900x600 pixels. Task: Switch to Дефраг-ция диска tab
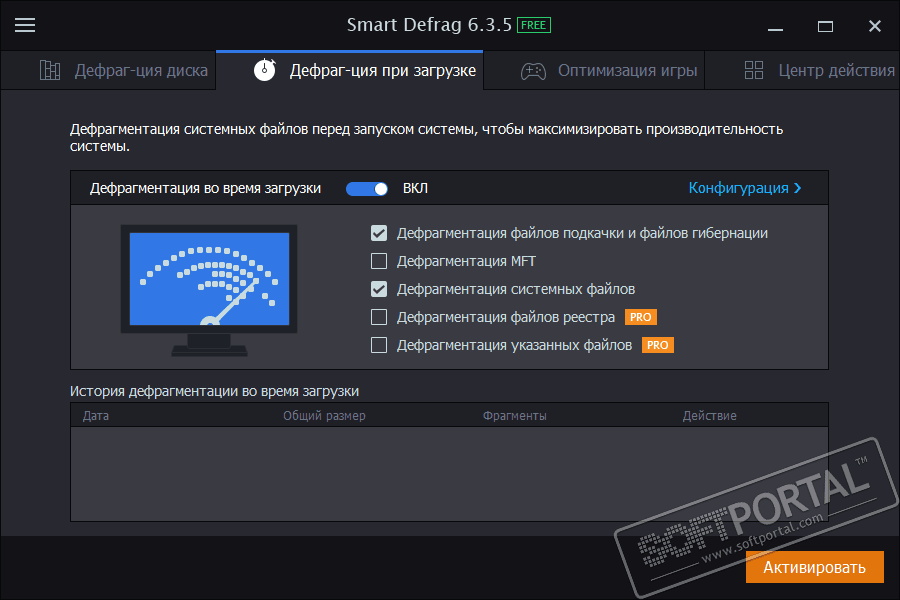tap(108, 70)
